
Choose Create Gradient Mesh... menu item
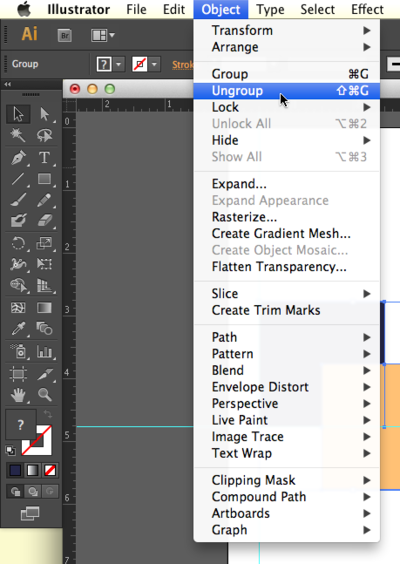287,234
